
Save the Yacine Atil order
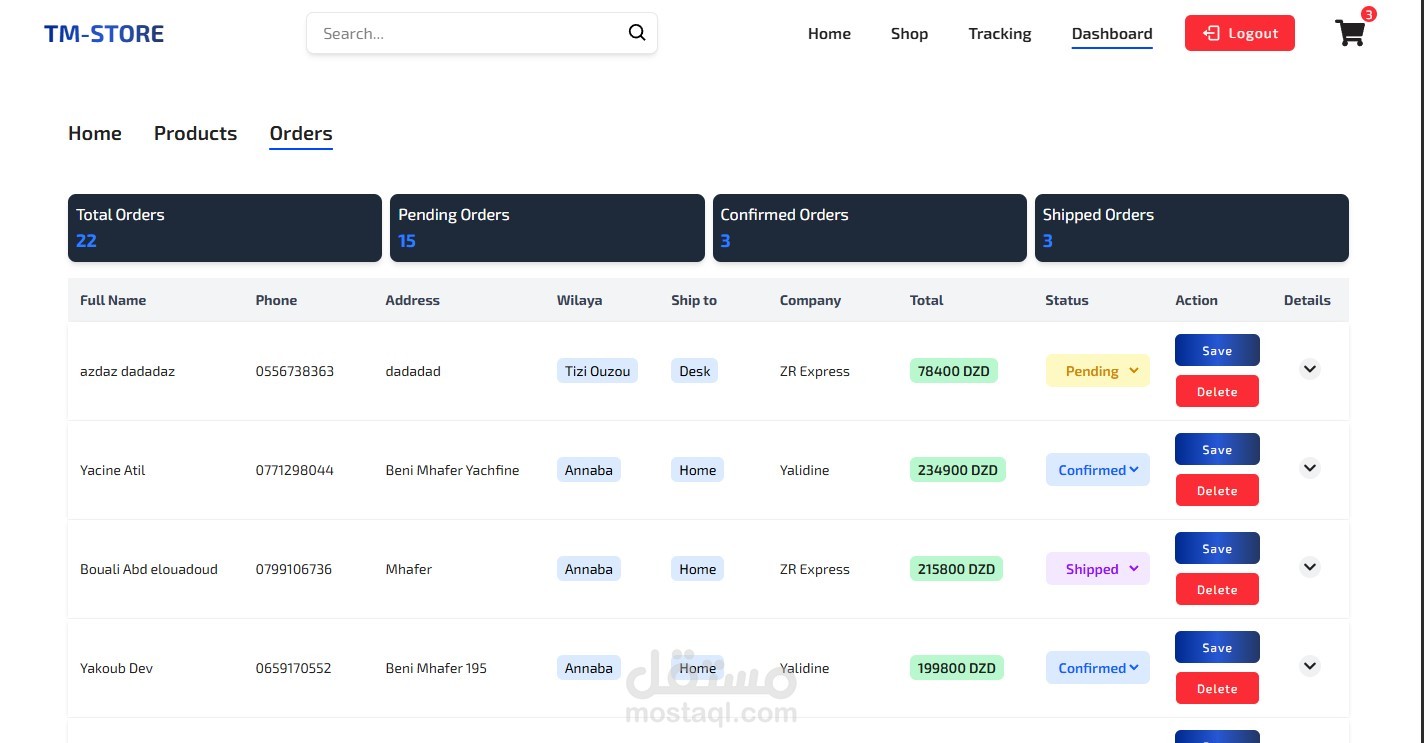[1217, 449]
